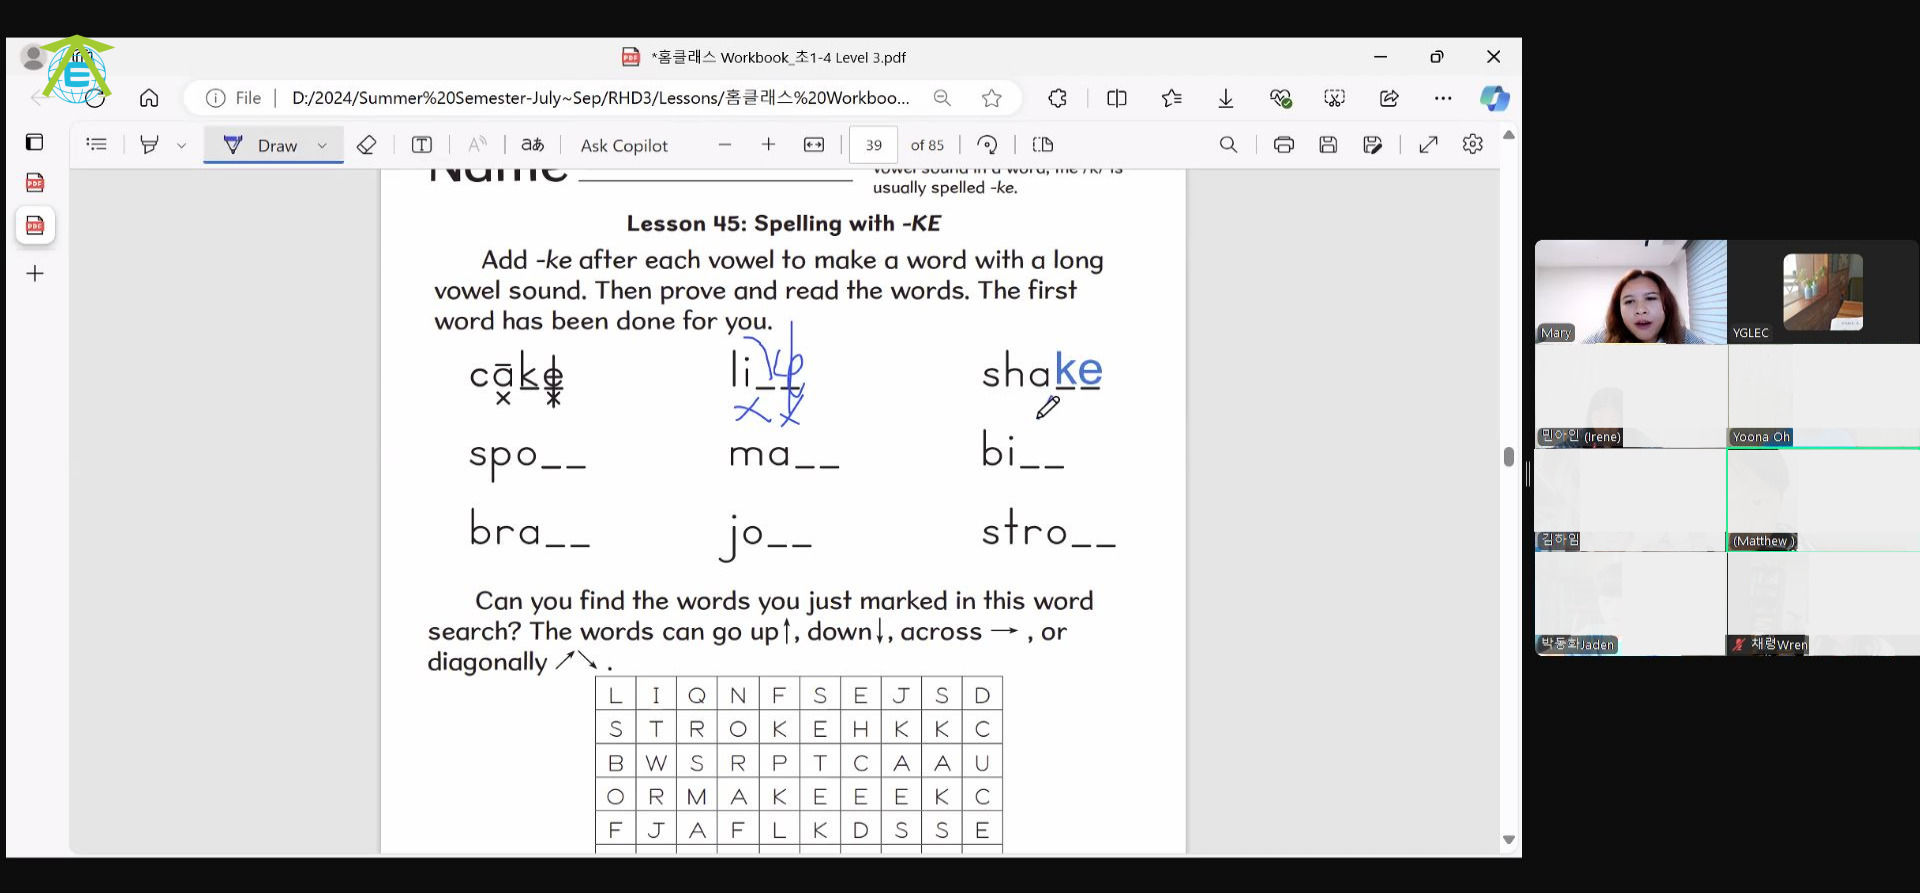Screen dimensions: 1920x893
Task: Click the 'Lesson 45: Spelling with -KE' heading
Action: [x=783, y=223]
